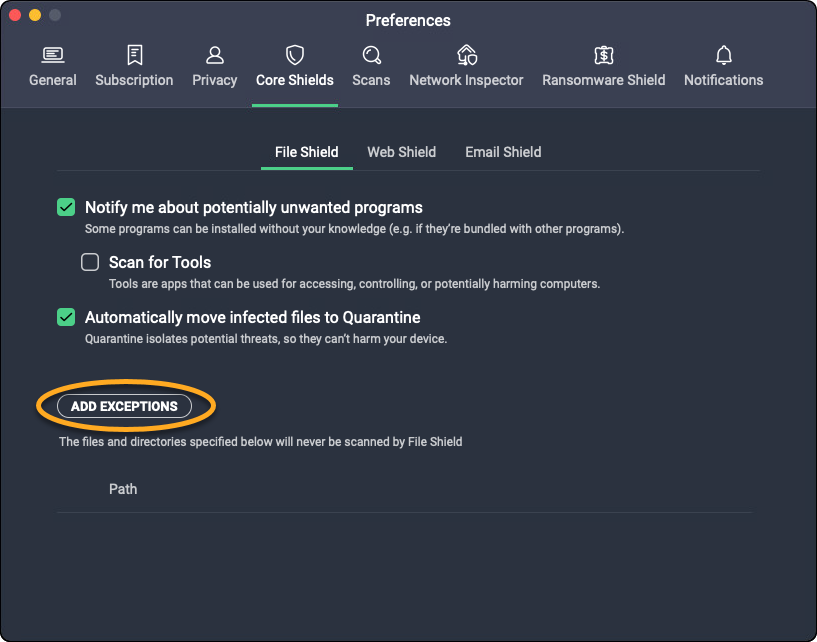Click the Notifications bell icon
Screen dimensions: 817x642
pyautogui.click(x=723, y=55)
